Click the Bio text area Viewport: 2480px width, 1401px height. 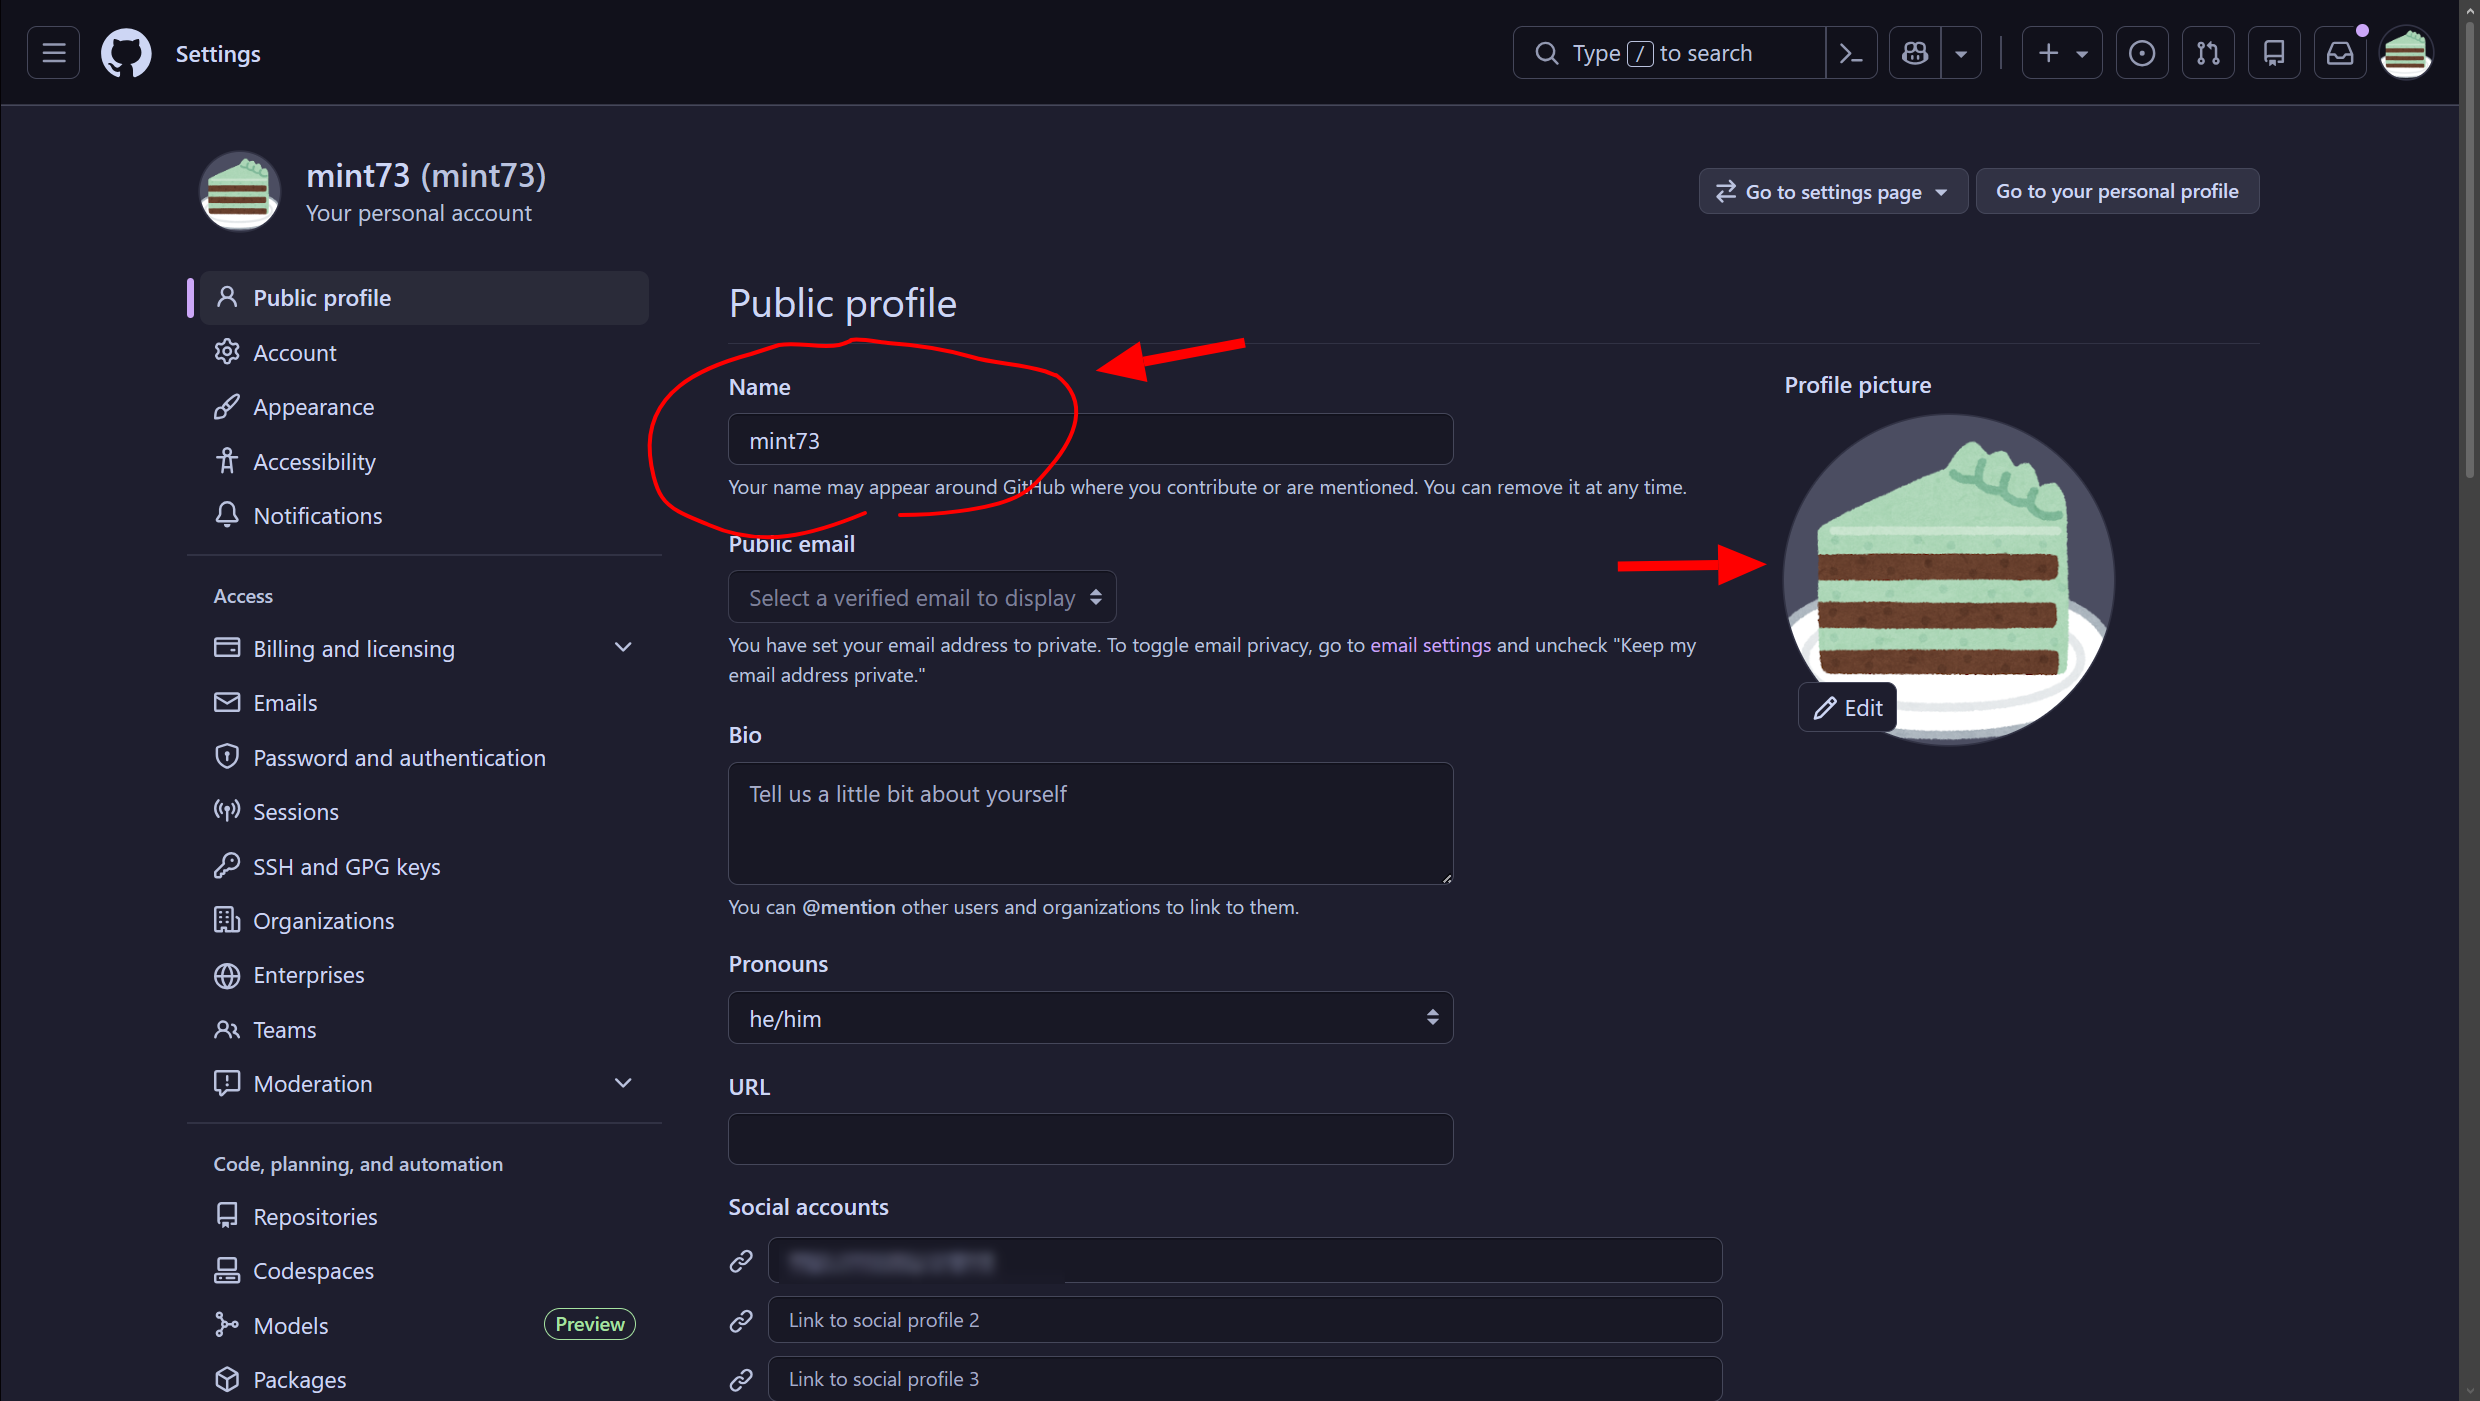point(1090,824)
